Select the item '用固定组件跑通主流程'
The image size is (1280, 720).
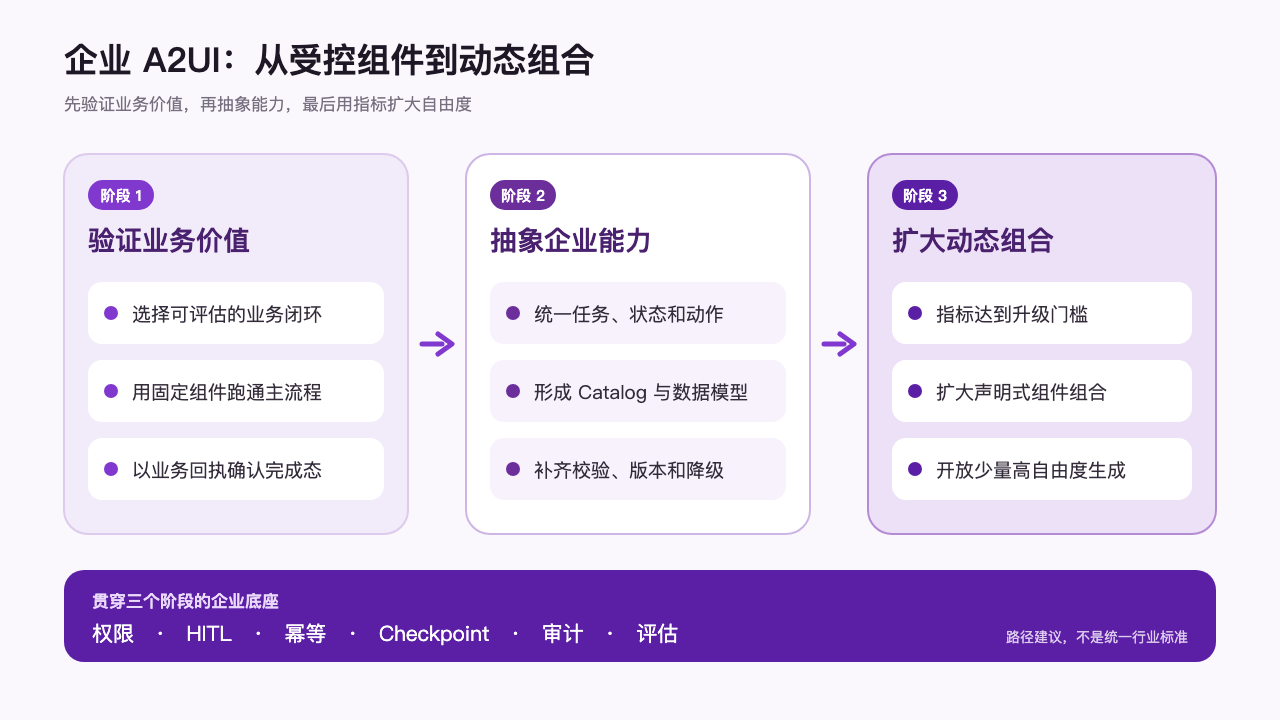[x=236, y=391]
